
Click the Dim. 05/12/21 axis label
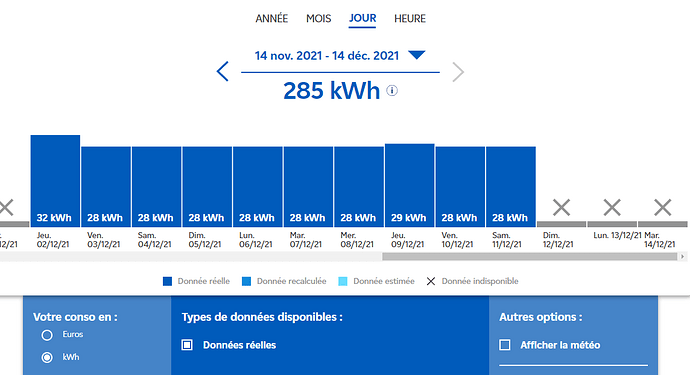(205, 240)
